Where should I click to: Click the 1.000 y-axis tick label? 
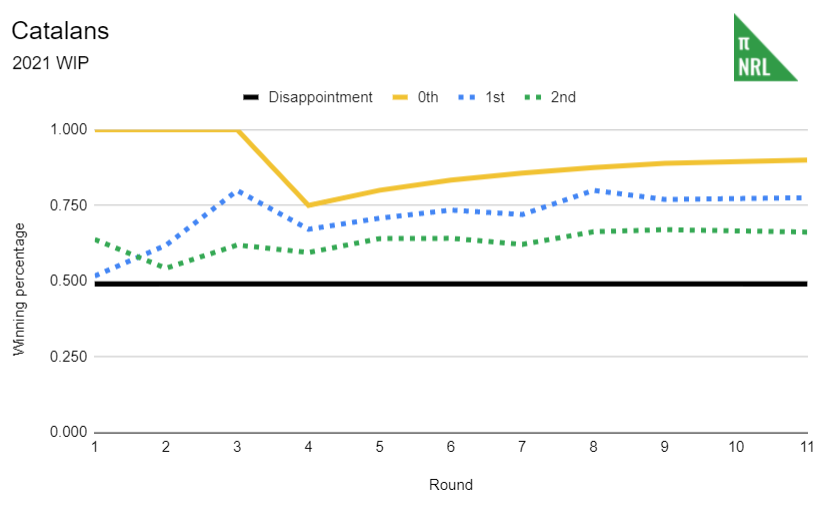(x=68, y=130)
